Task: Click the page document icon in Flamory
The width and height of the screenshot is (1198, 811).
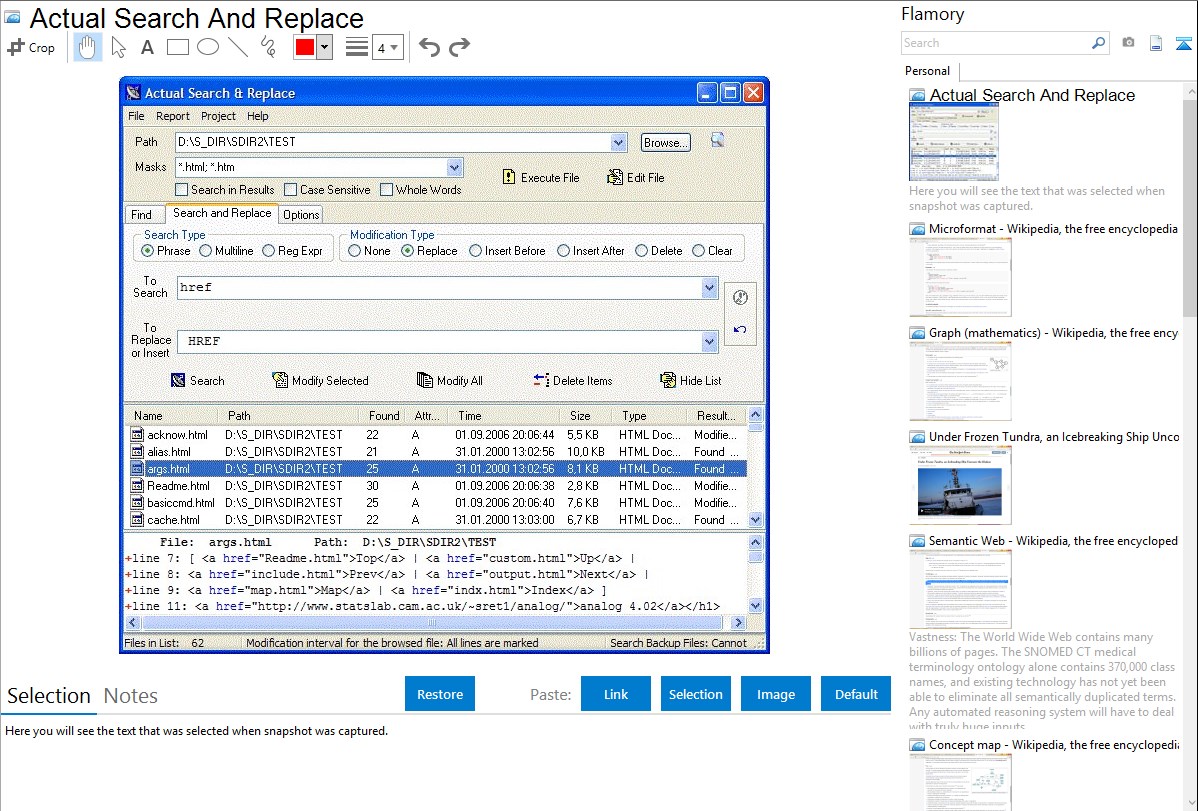Action: [x=1156, y=43]
